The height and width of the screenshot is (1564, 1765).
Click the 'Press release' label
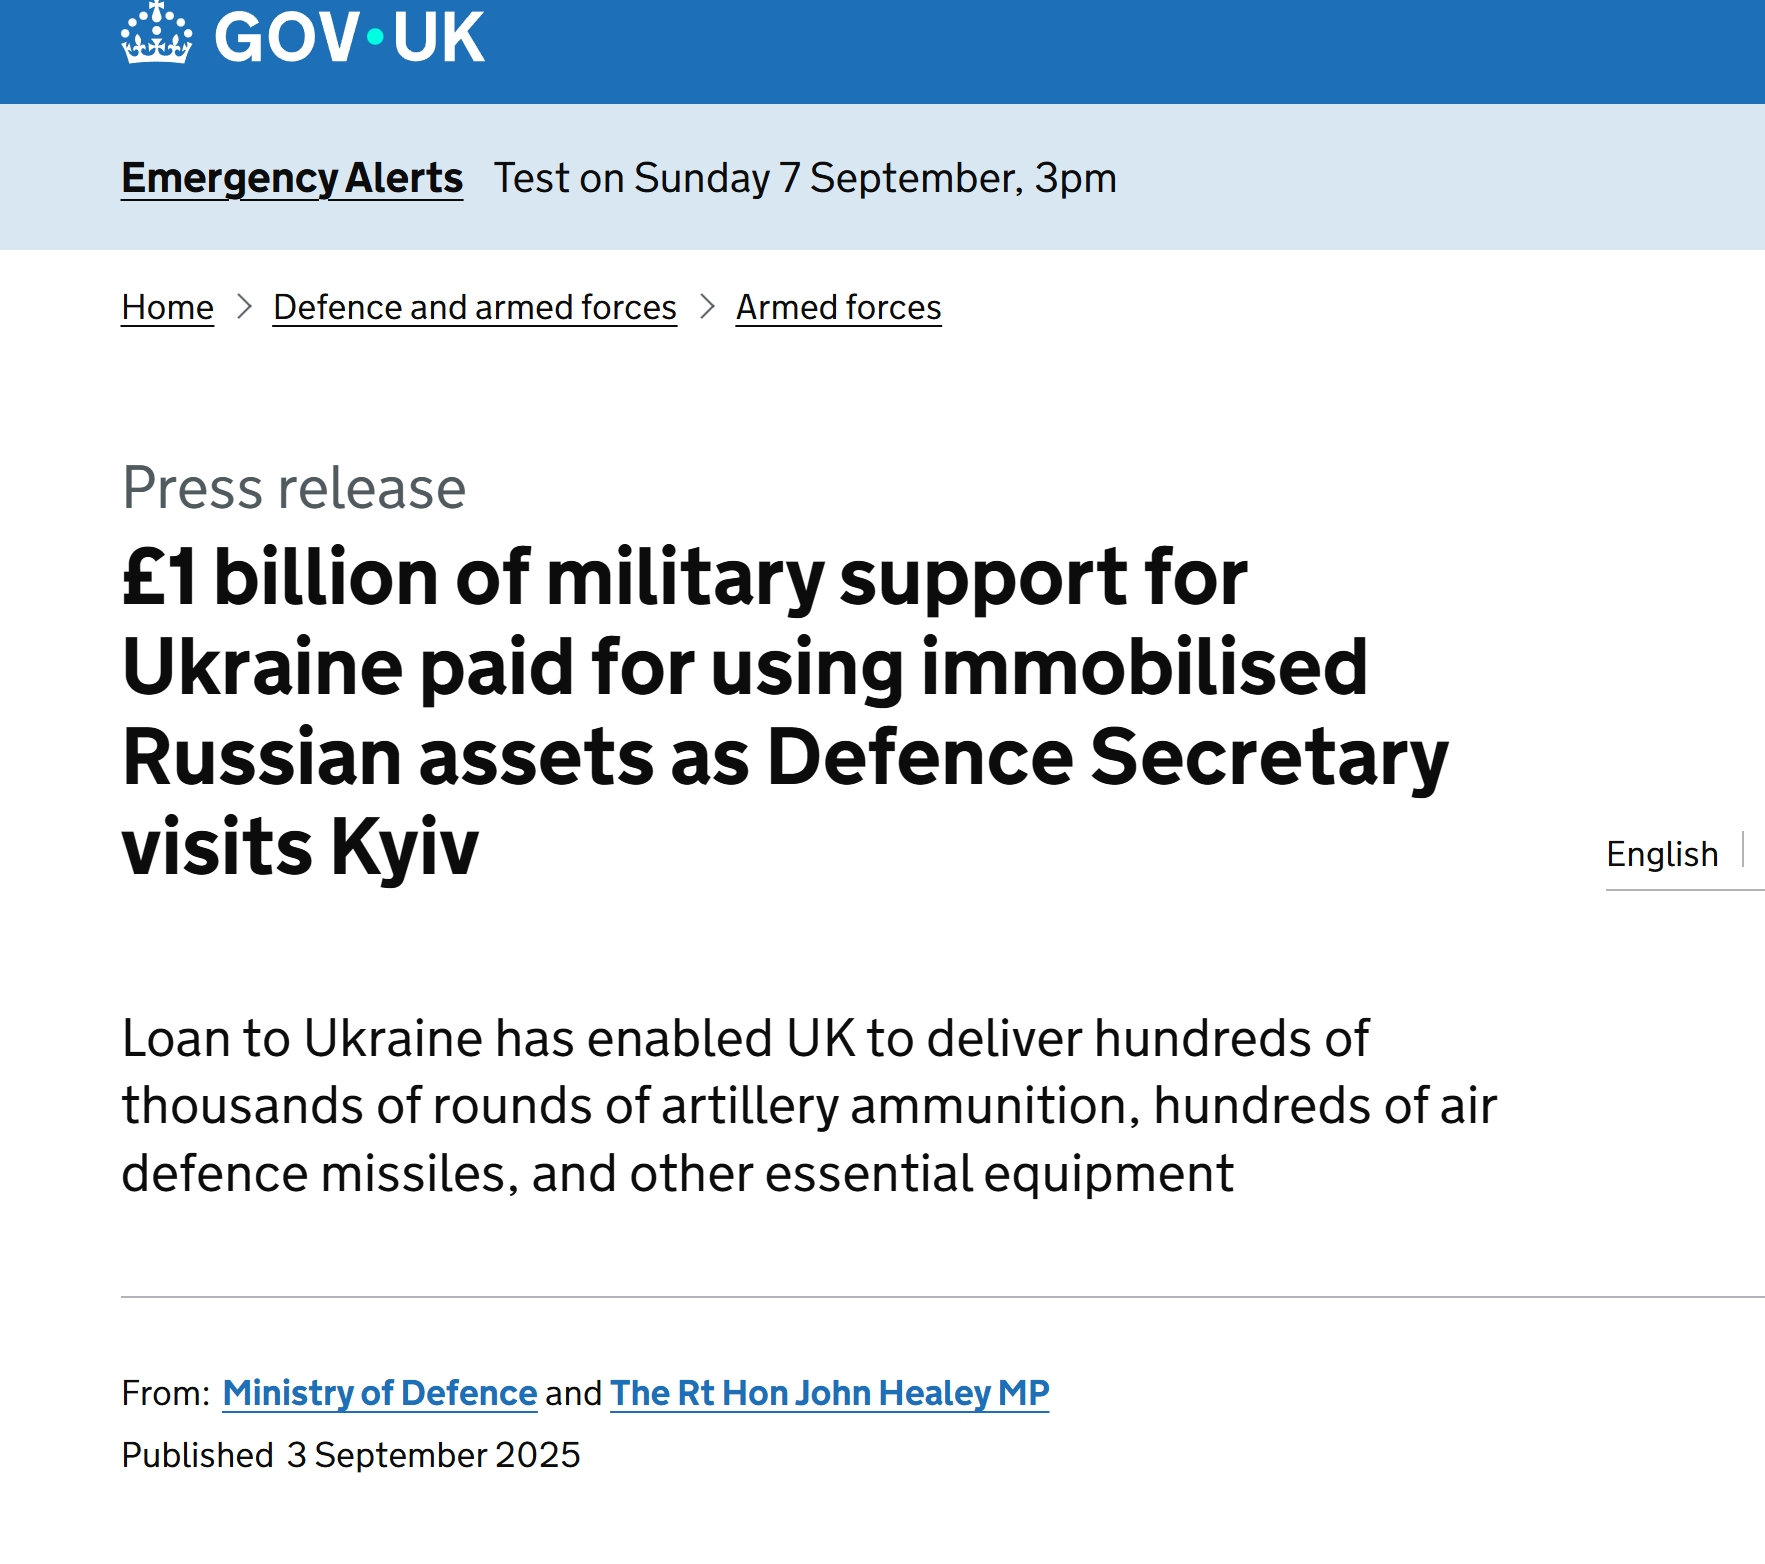point(294,488)
